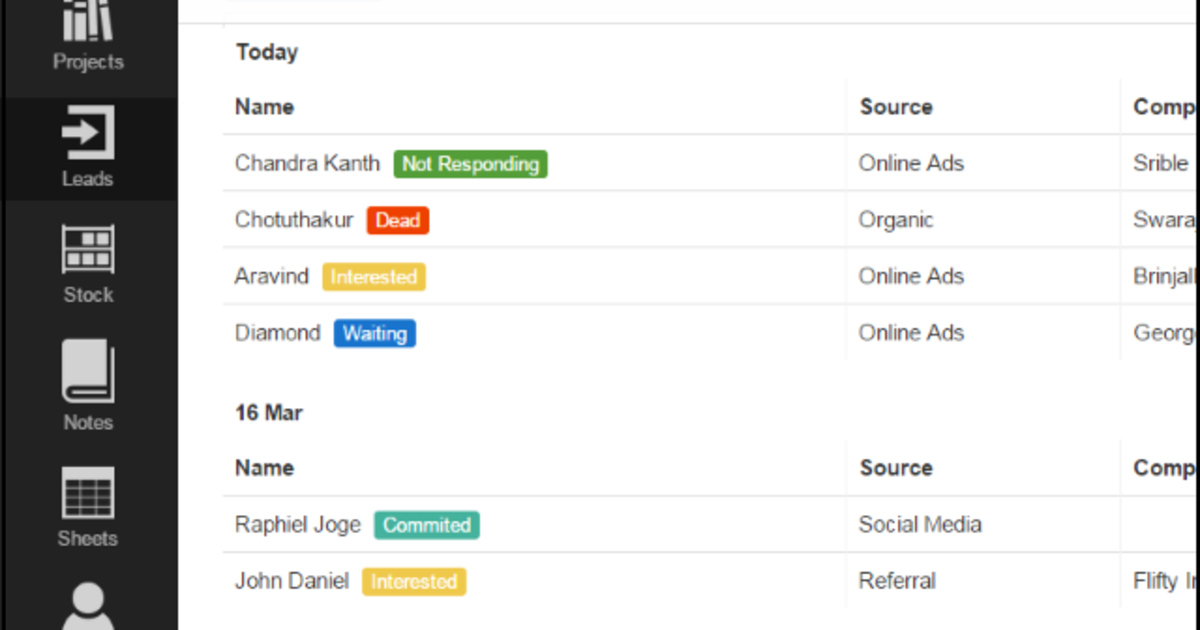
Task: Open the lead named Chandra Kanth
Action: [x=307, y=163]
